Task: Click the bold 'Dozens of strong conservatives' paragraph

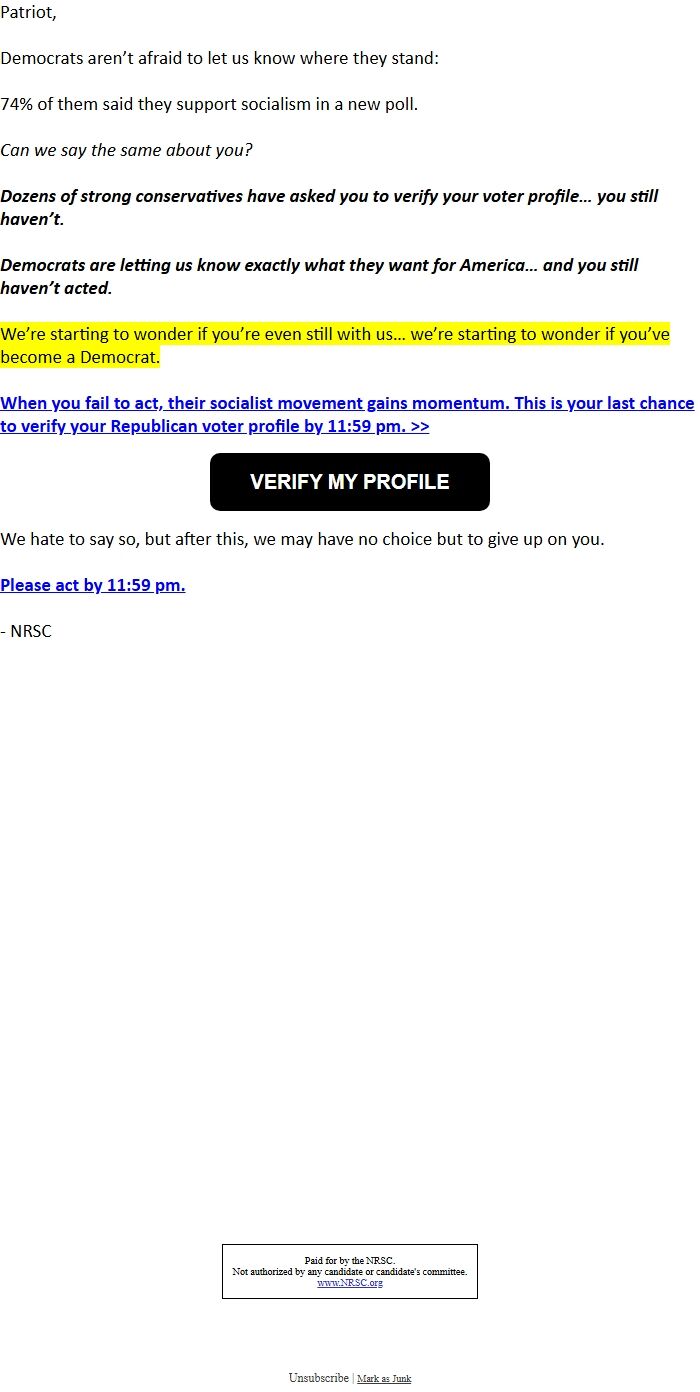Action: pyautogui.click(x=329, y=207)
